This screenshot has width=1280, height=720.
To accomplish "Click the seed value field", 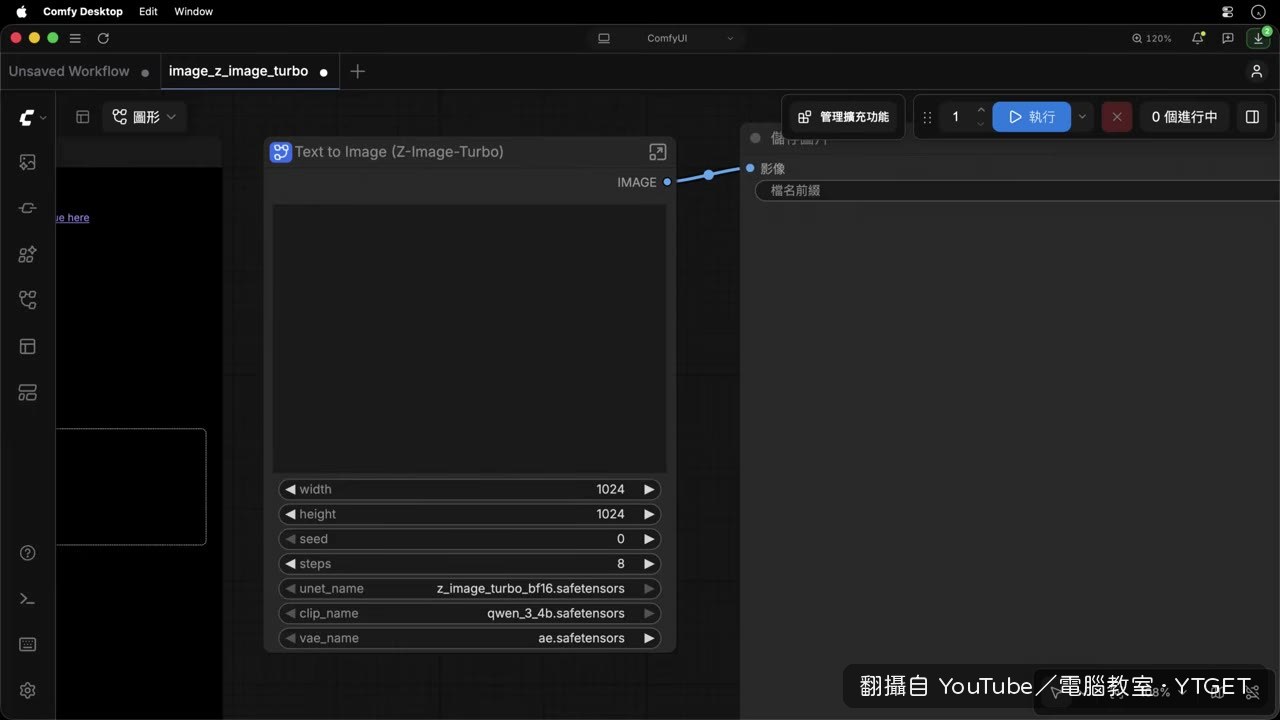I will (469, 539).
